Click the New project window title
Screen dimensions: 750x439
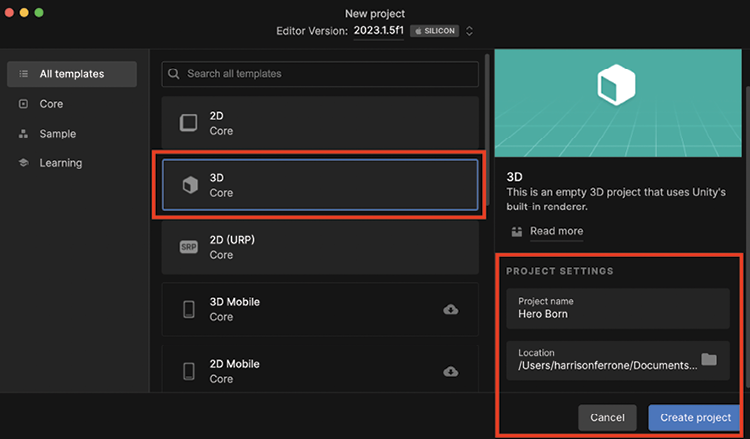tap(375, 13)
